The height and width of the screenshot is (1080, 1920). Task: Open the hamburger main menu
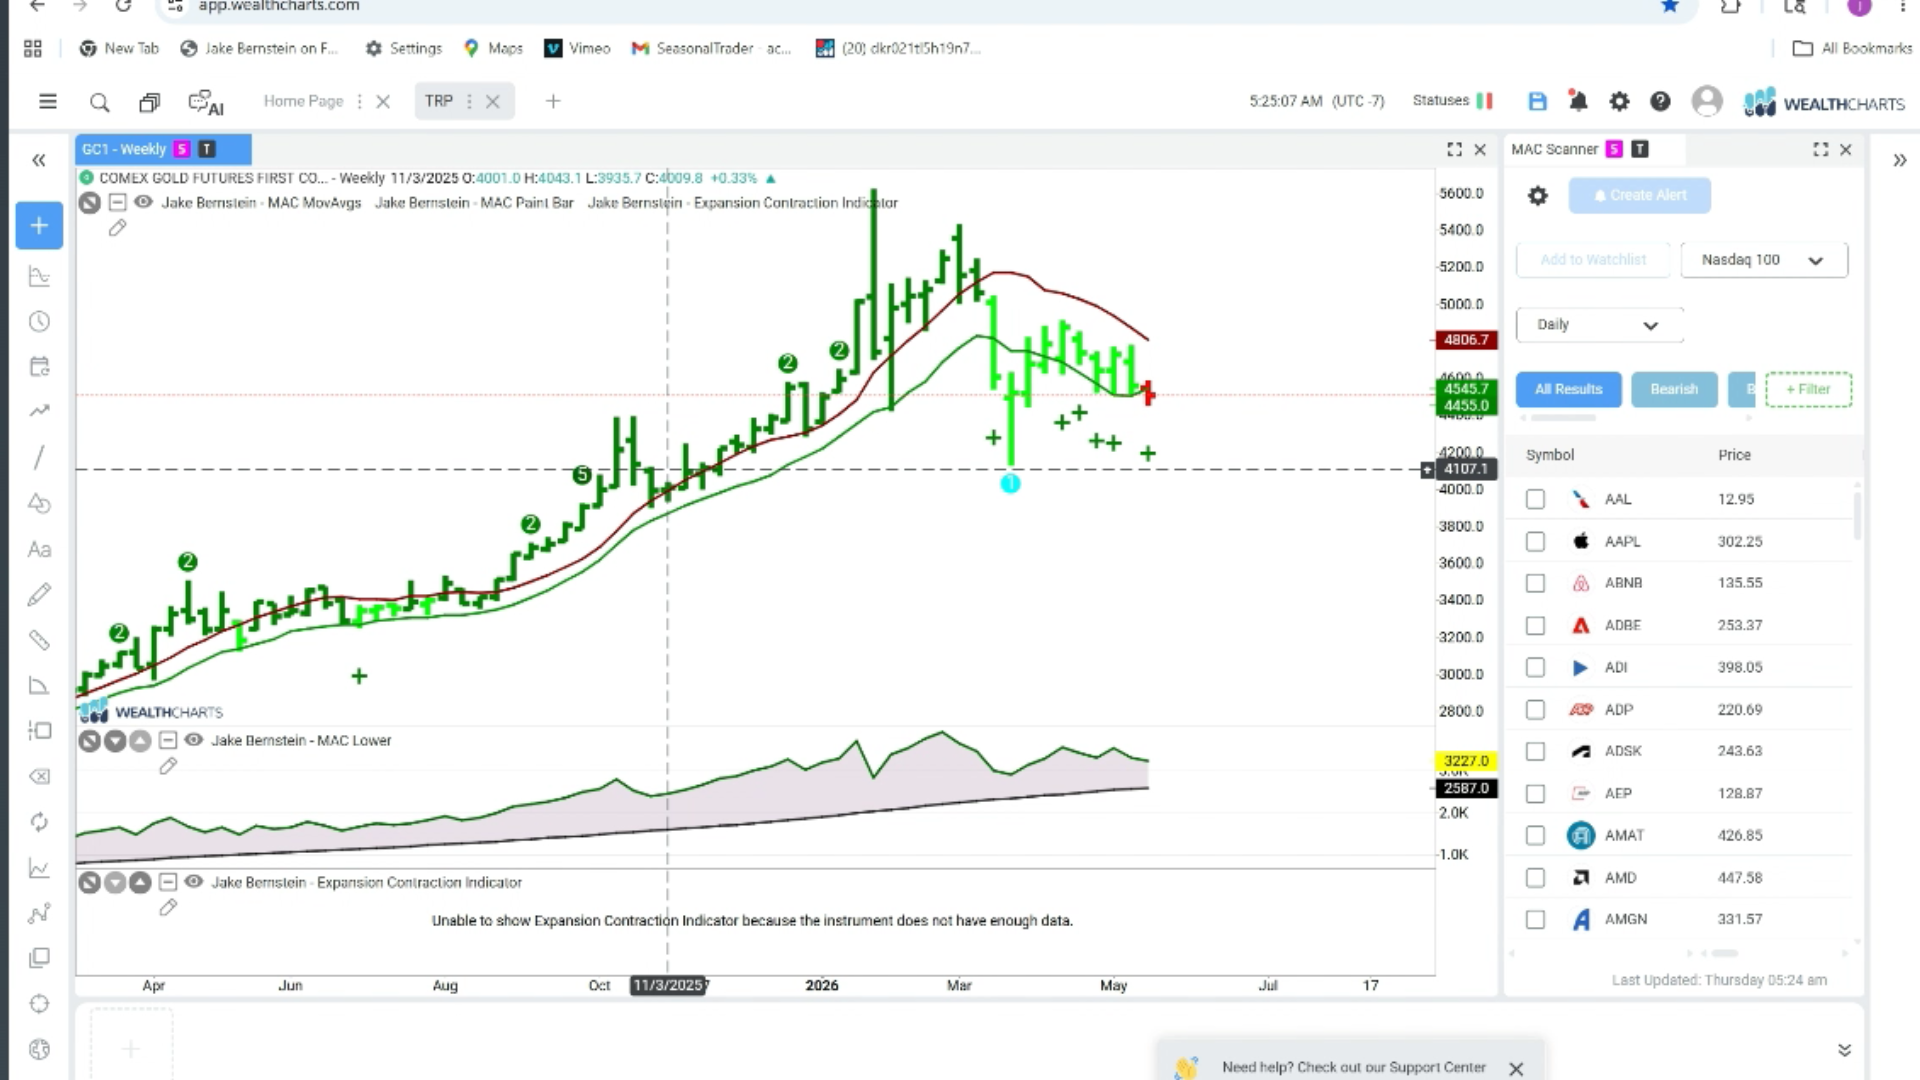tap(47, 101)
